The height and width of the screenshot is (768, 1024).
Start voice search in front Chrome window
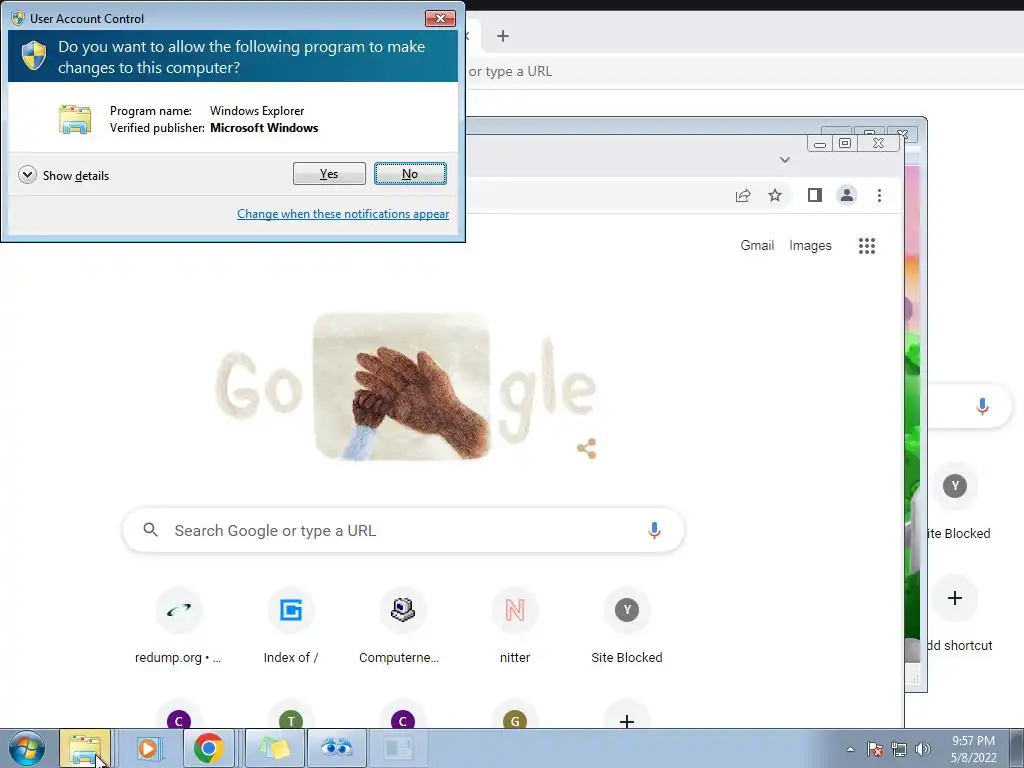click(654, 530)
